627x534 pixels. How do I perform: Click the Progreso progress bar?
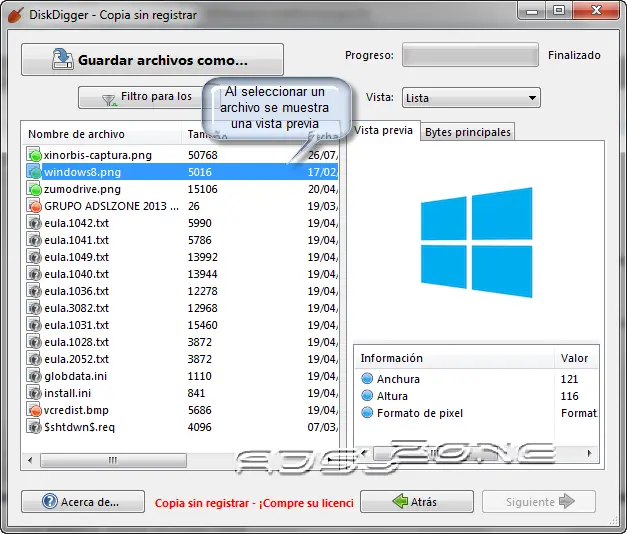pyautogui.click(x=470, y=55)
